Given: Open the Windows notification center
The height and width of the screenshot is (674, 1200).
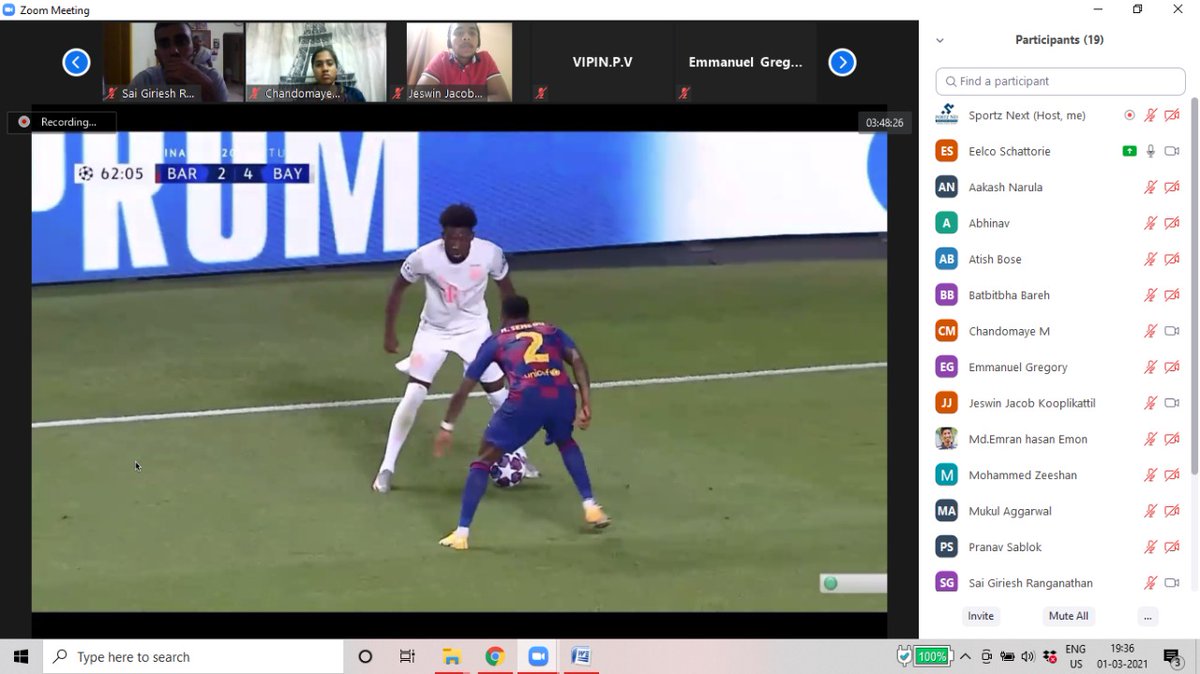Looking at the screenshot, I should coord(1173,657).
